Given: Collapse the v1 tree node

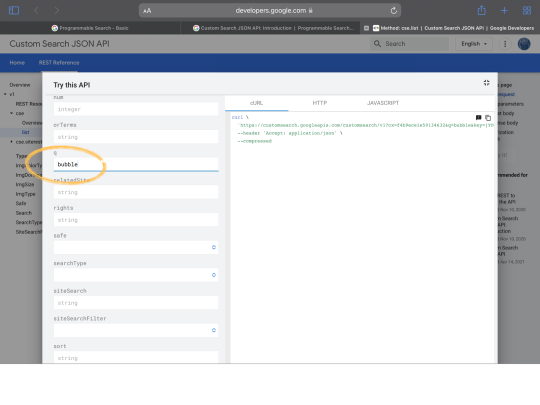Looking at the screenshot, I should (5, 94).
